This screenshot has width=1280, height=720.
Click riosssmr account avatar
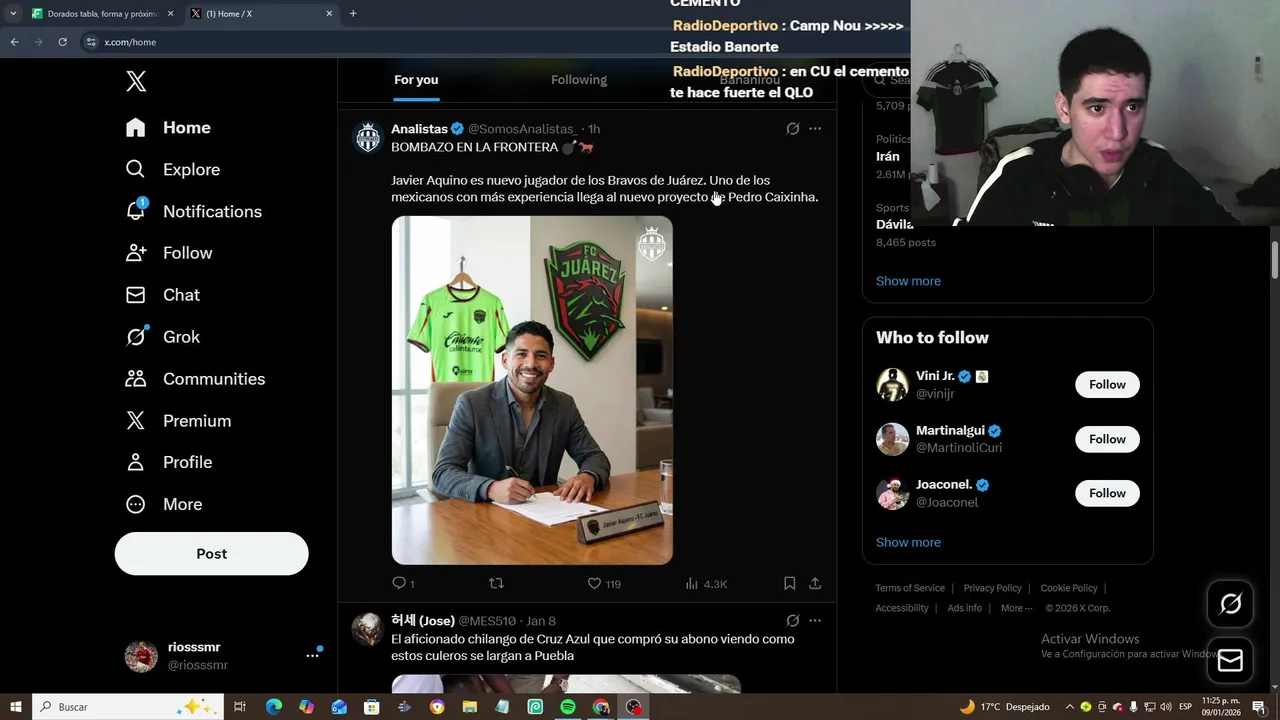point(141,656)
